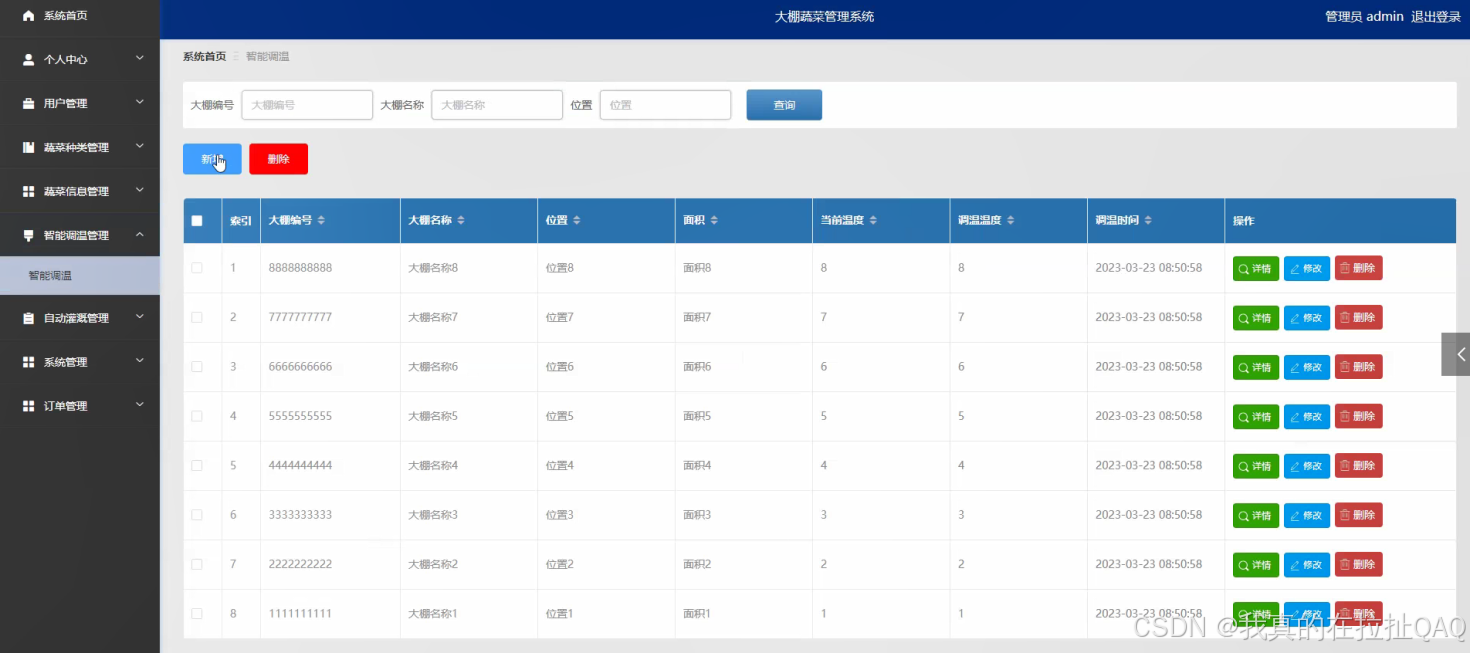1470x653 pixels.
Task: Sort by 当前温度 column arrows
Action: pyautogui.click(x=873, y=221)
